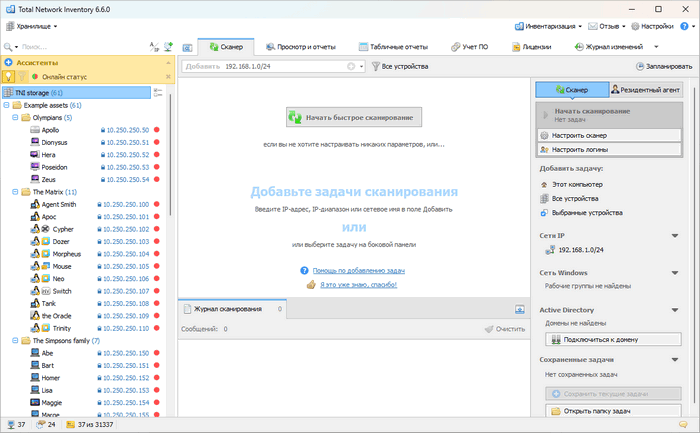
Task: Click the add device icon beside search
Action: [169, 46]
